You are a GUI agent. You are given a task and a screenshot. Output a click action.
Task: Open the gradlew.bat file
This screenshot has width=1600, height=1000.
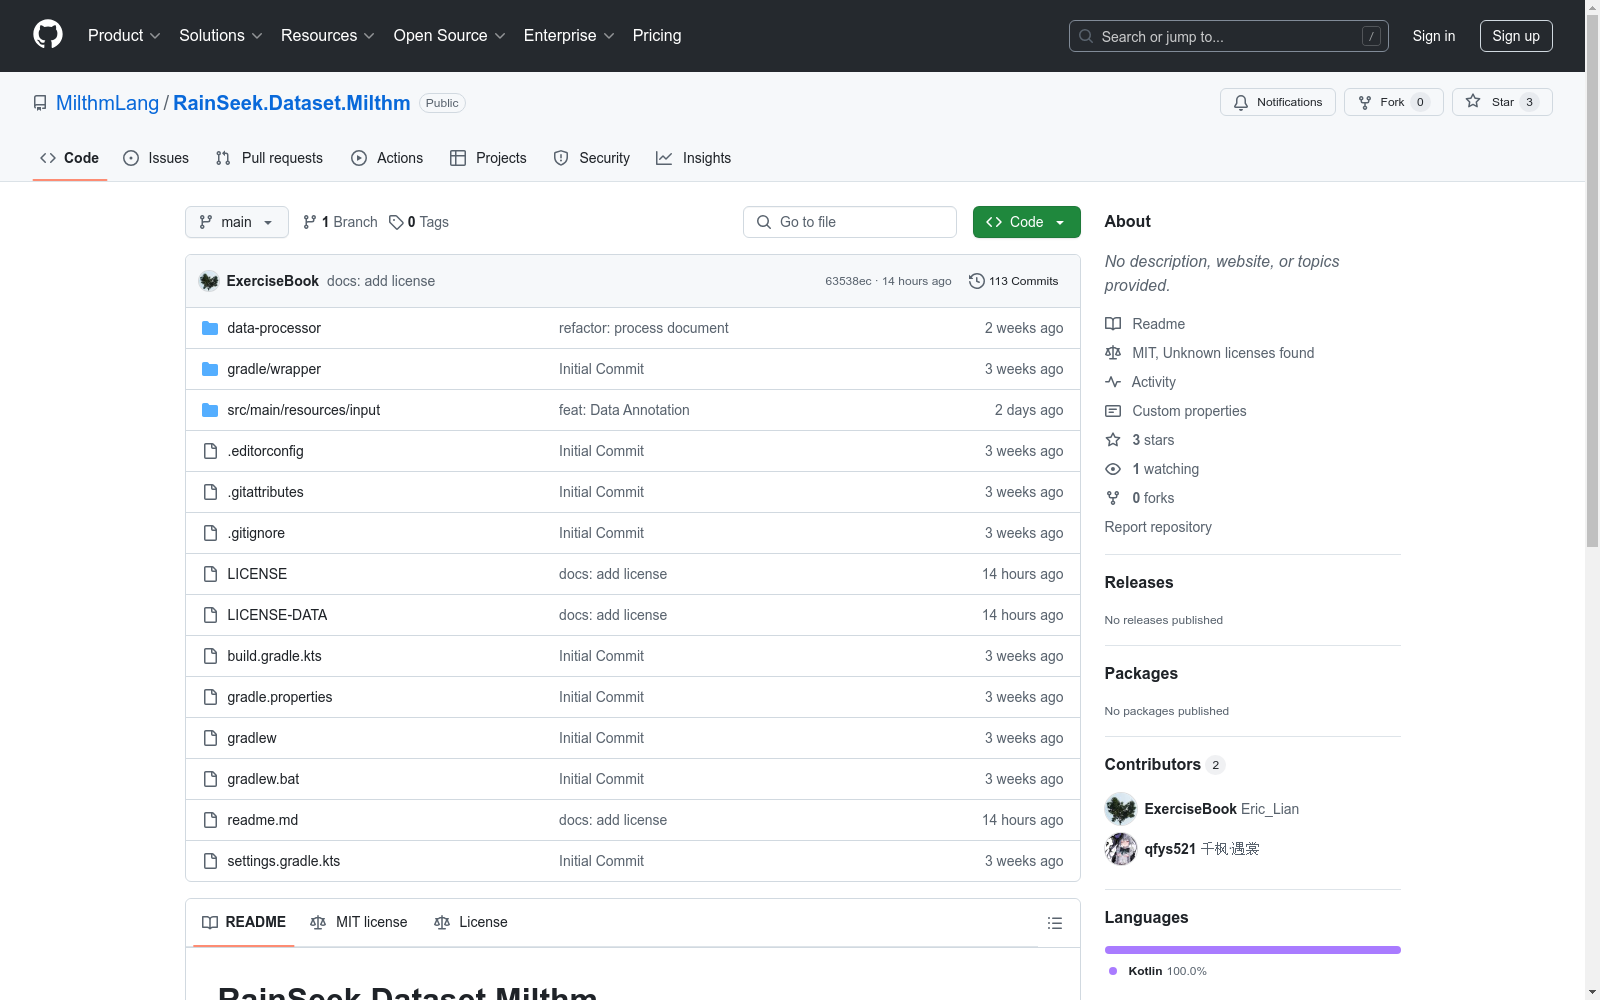pyautogui.click(x=263, y=779)
